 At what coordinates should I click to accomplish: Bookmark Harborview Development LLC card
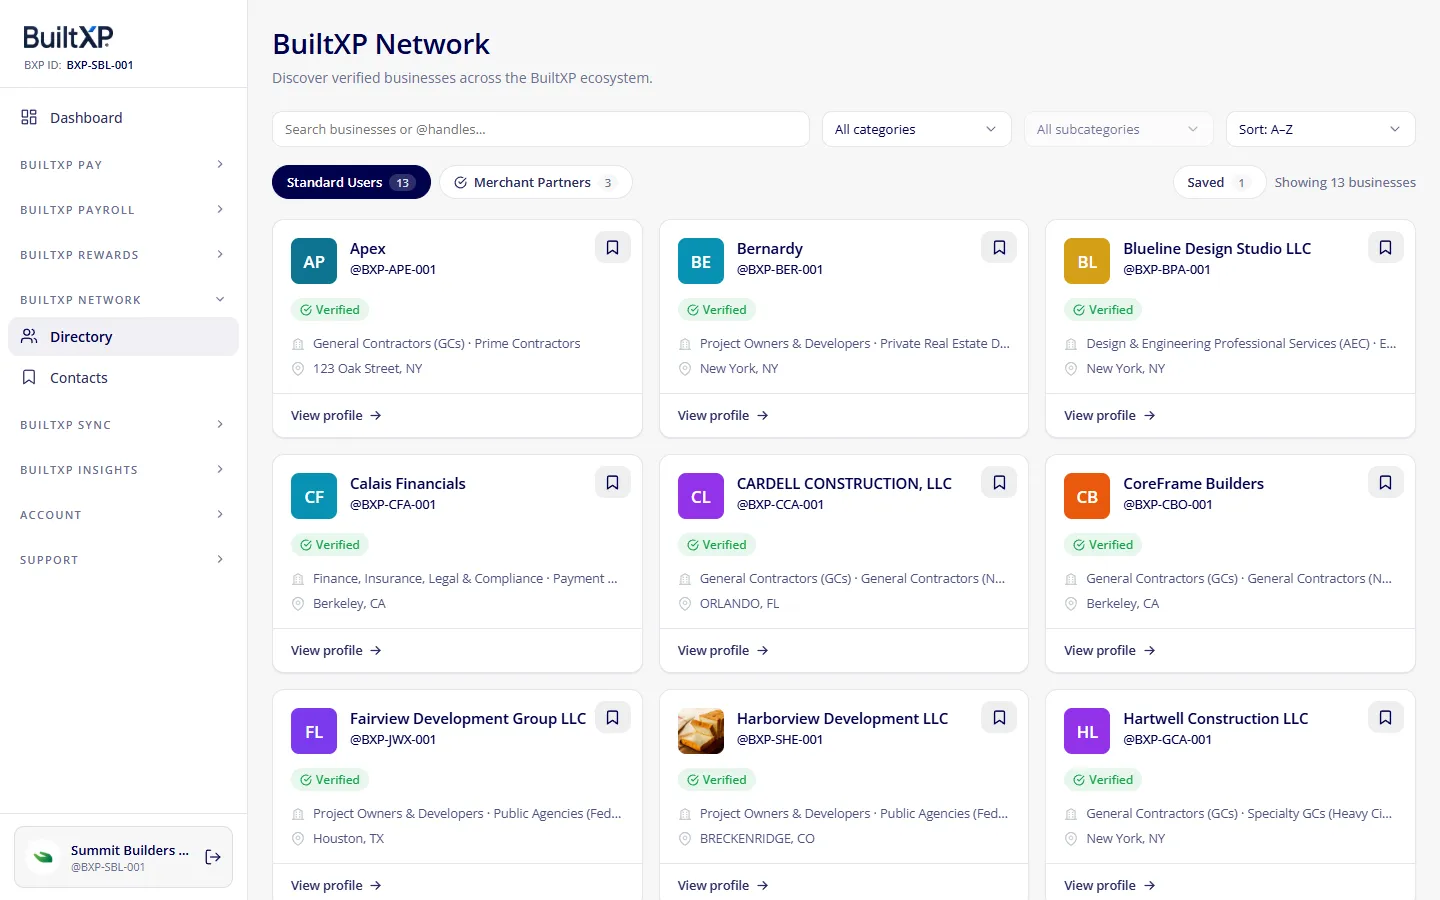click(999, 718)
